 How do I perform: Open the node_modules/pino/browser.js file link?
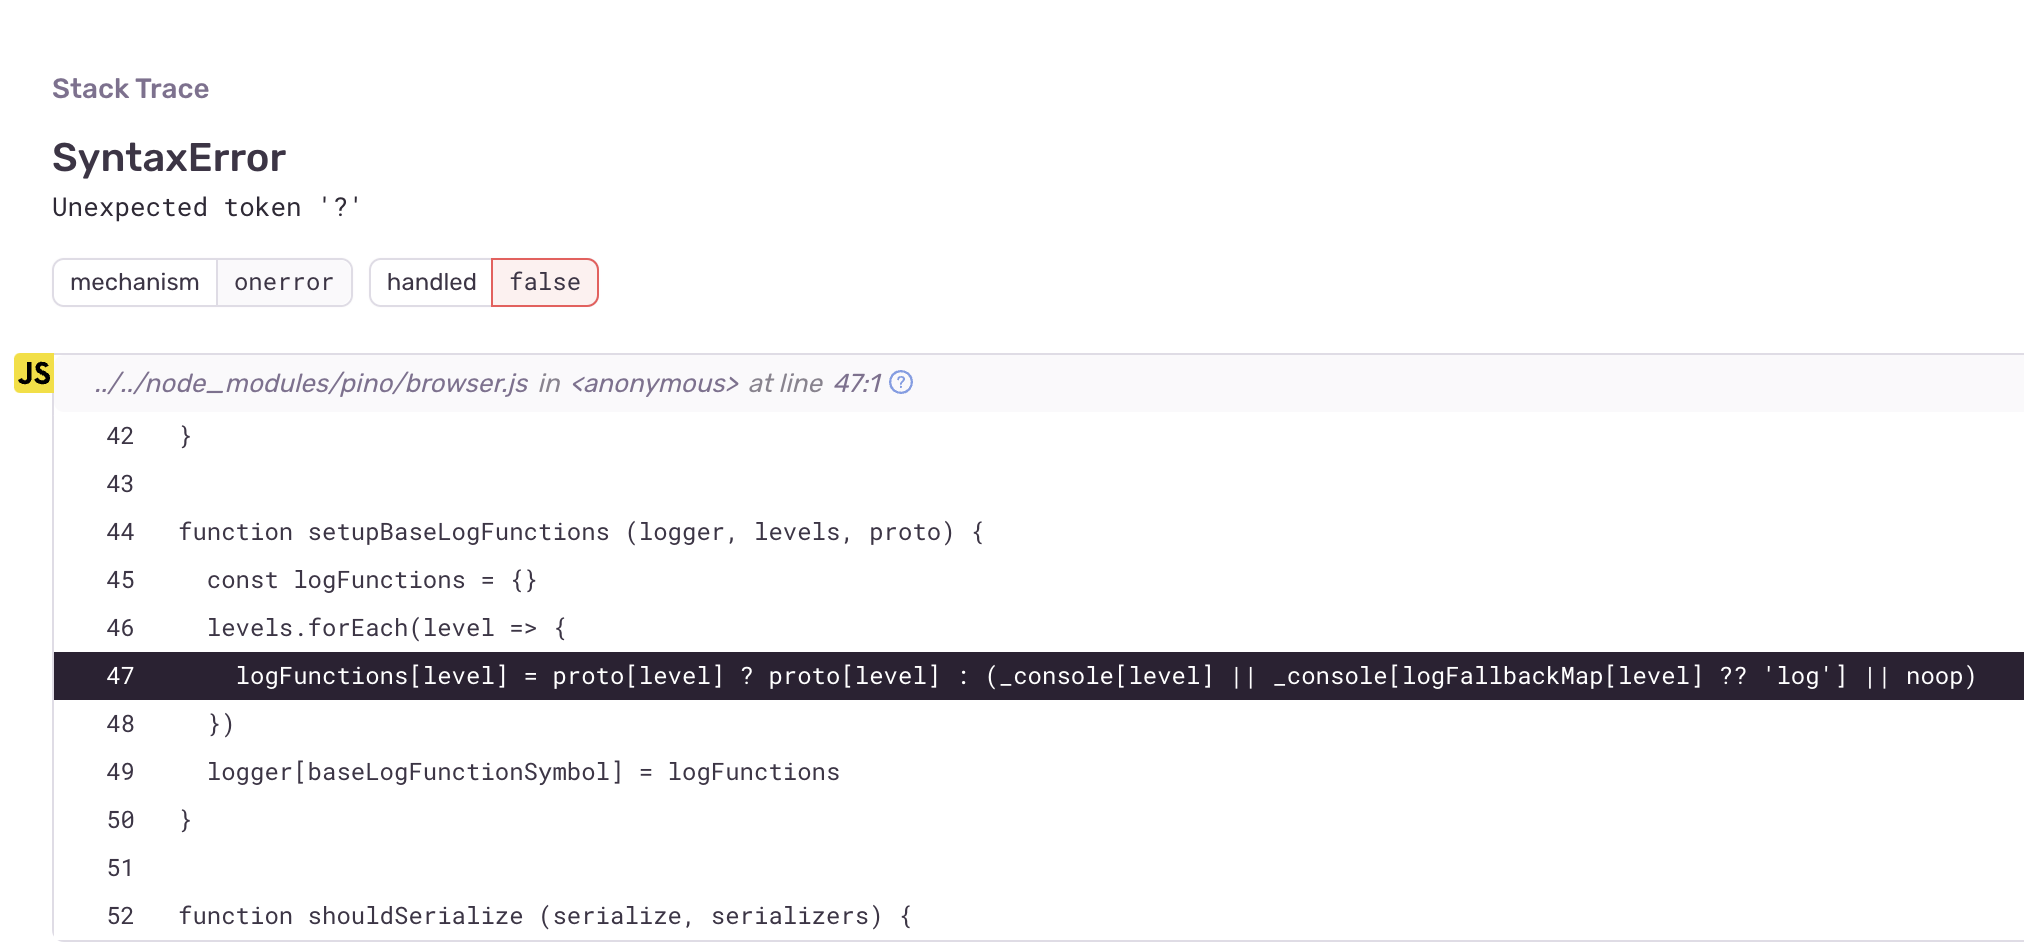[310, 383]
